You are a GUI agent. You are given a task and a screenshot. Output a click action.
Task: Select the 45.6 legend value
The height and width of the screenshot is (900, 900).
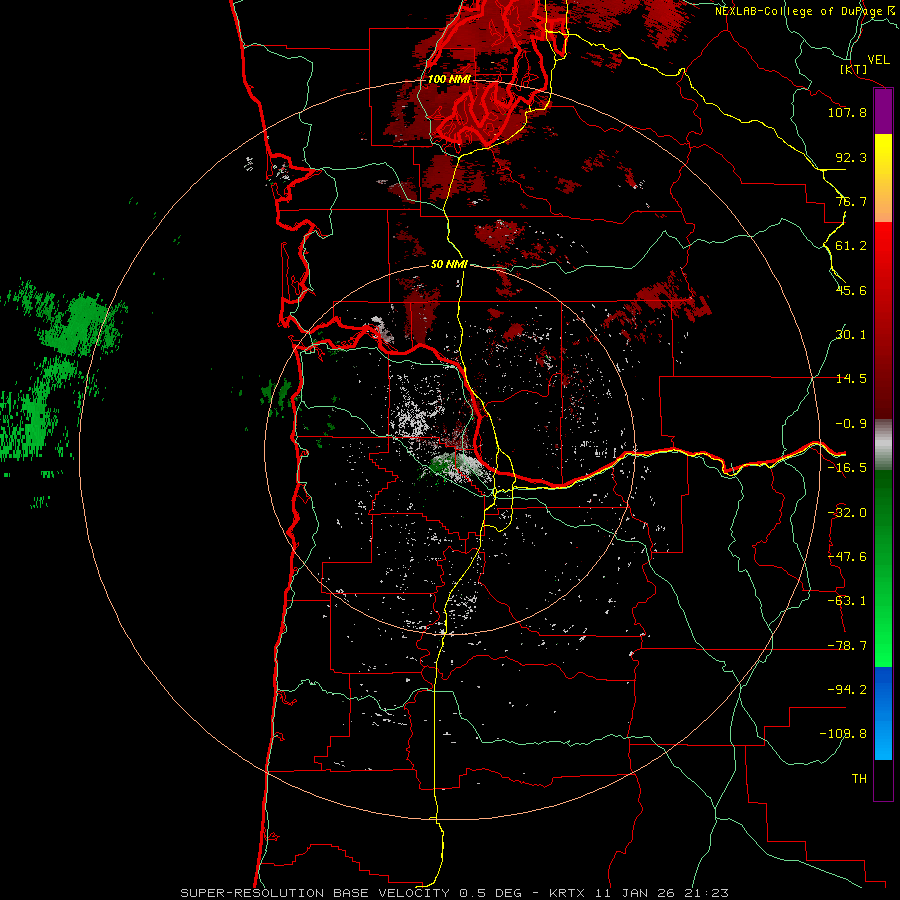click(851, 290)
